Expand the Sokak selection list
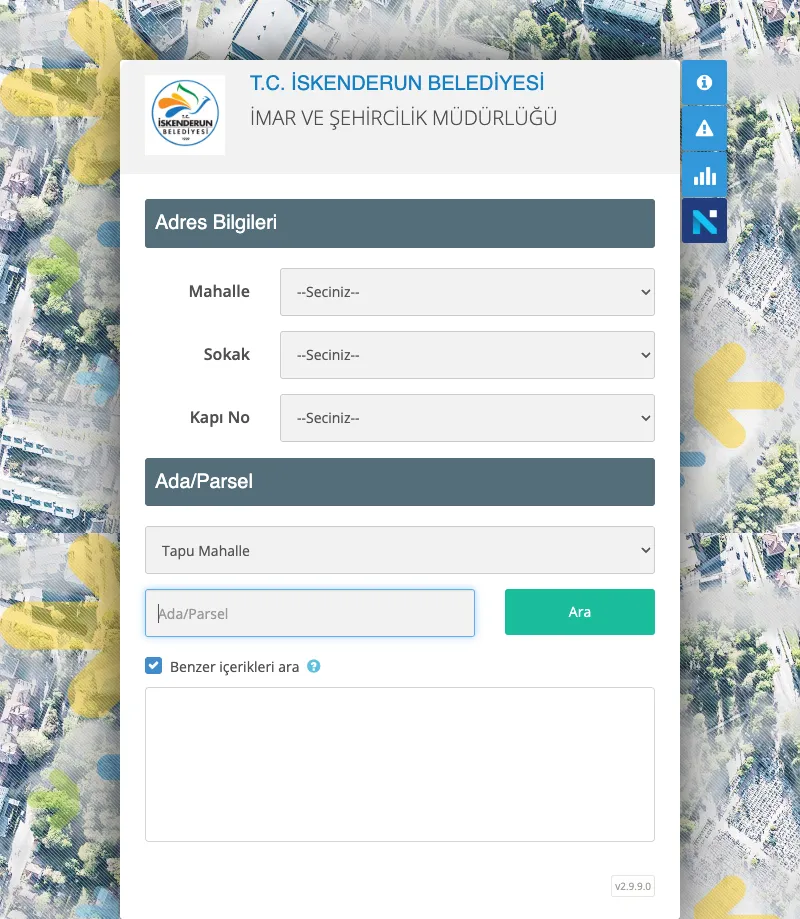The image size is (800, 919). click(x=467, y=355)
